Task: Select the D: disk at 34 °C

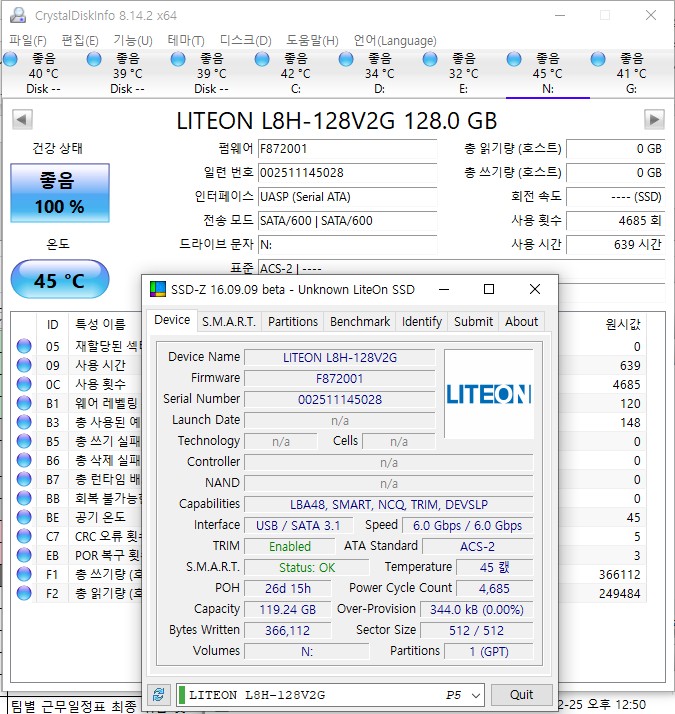Action: pyautogui.click(x=379, y=73)
